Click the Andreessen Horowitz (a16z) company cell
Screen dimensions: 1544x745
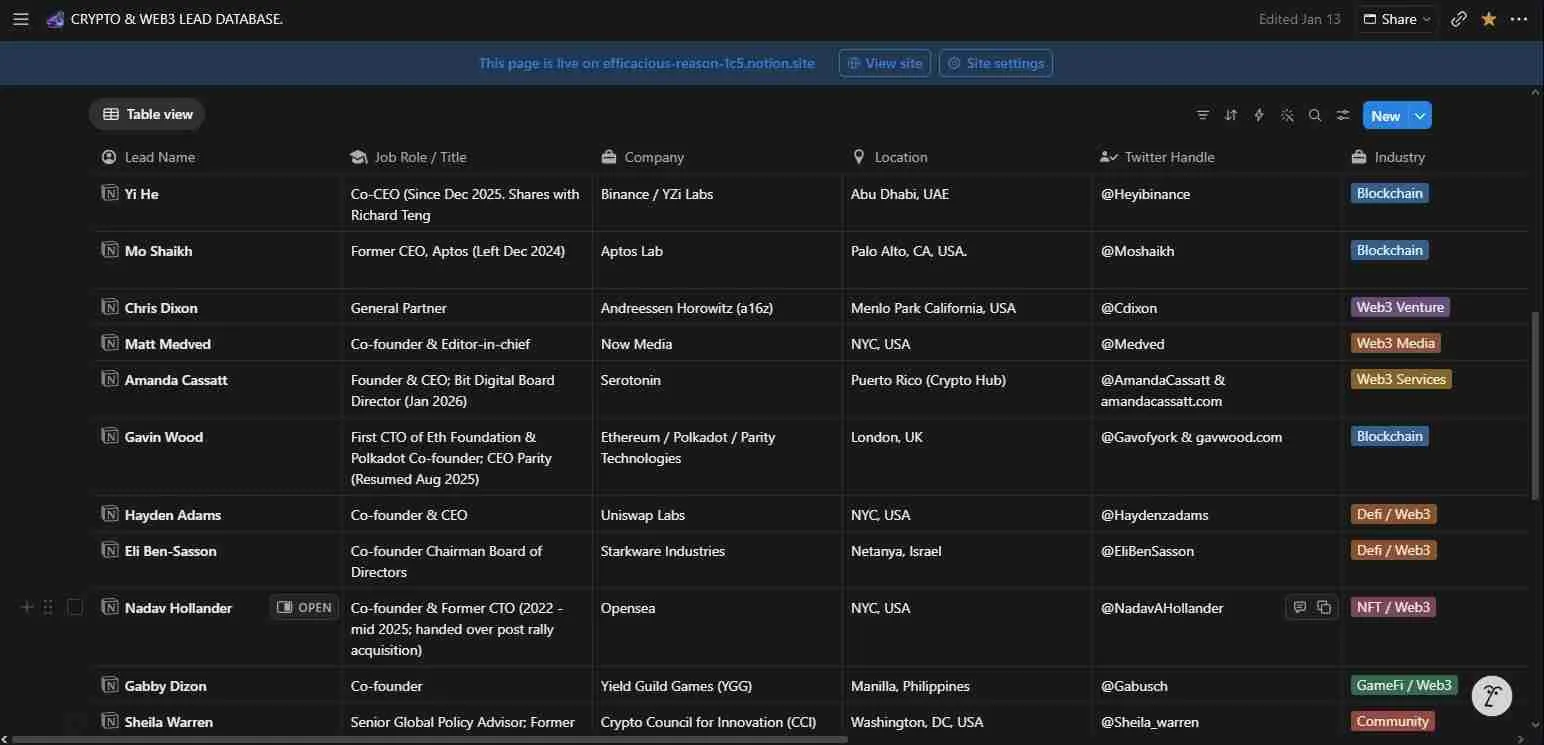pyautogui.click(x=717, y=307)
